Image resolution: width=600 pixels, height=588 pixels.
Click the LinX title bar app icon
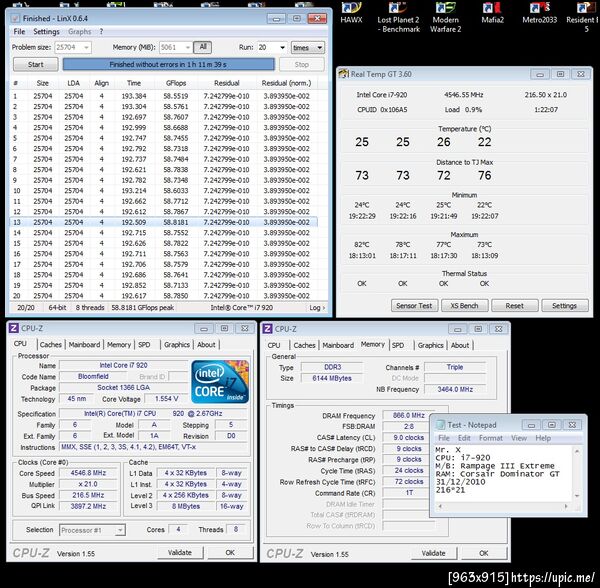coord(15,18)
